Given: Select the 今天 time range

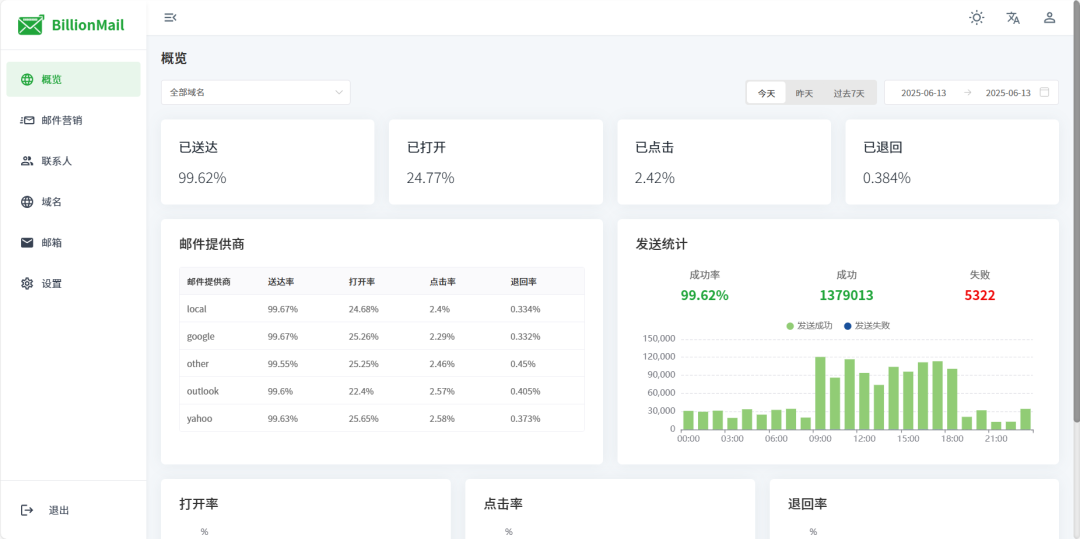Looking at the screenshot, I should [x=766, y=93].
